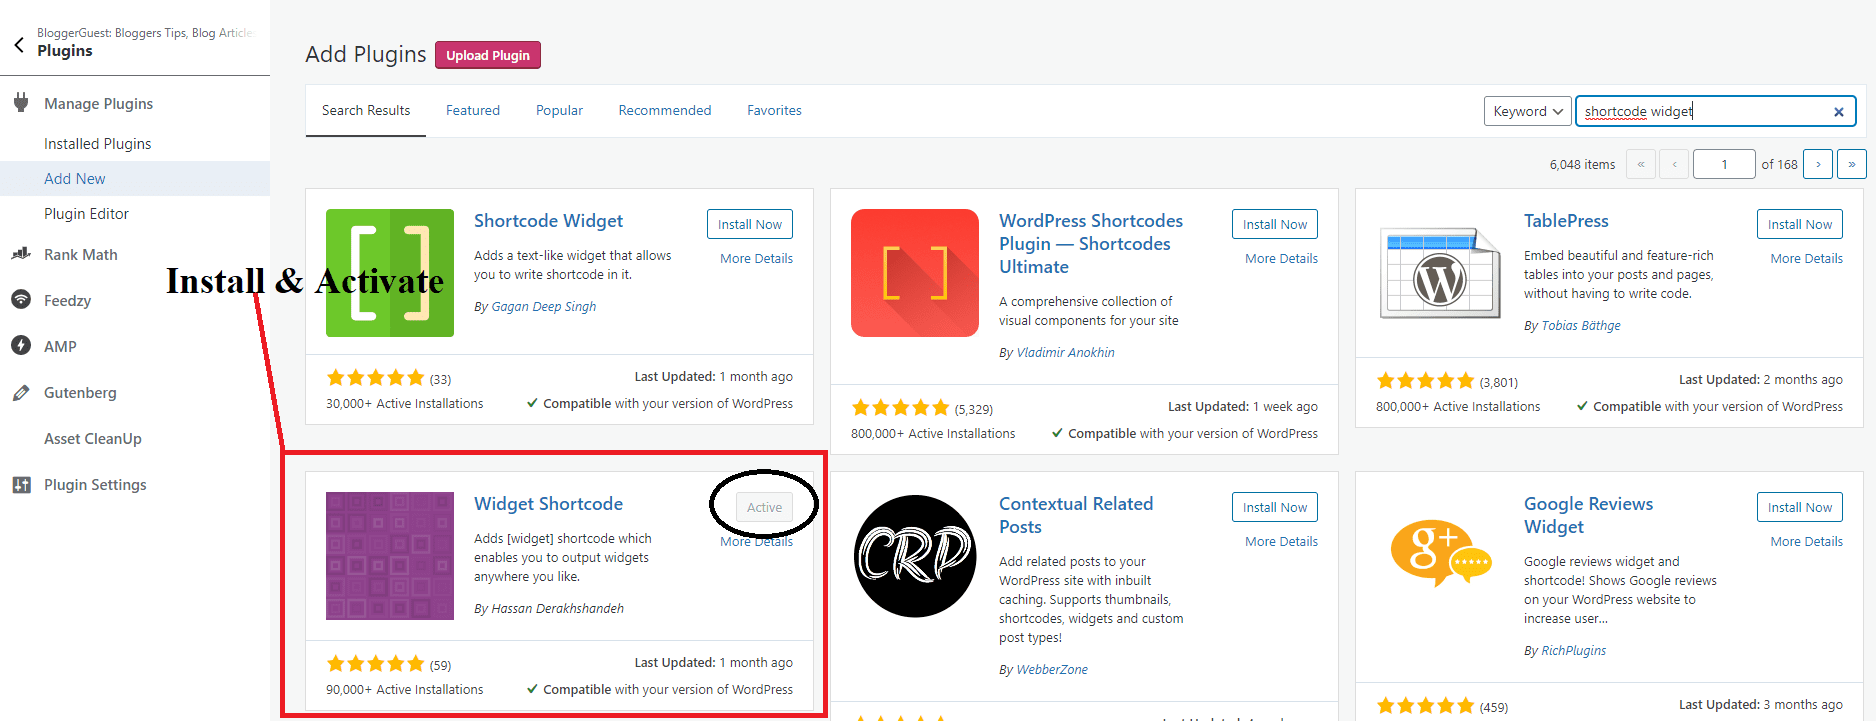Install the TablePress plugin
The image size is (1876, 721).
pos(1800,224)
